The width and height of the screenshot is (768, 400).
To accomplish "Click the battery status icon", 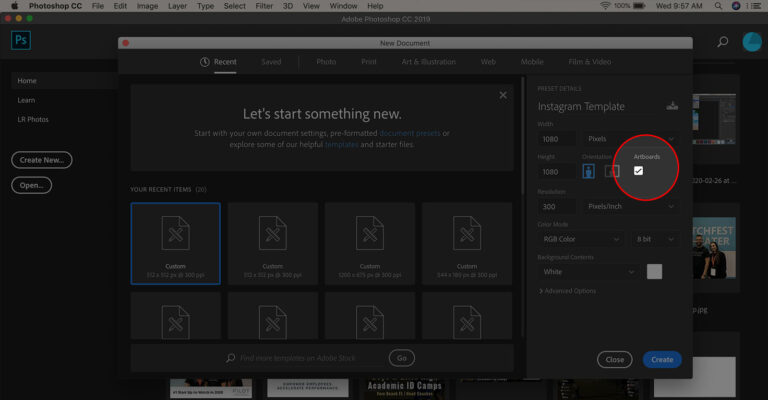I will tap(639, 6).
